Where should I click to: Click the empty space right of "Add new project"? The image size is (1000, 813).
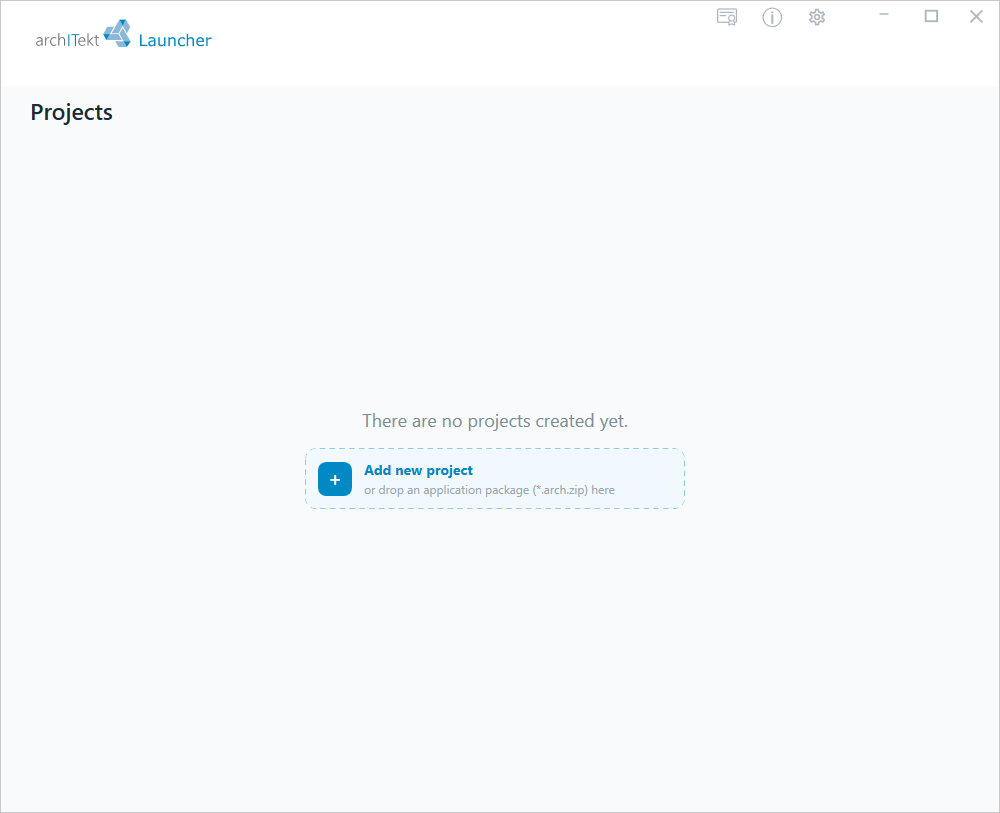[574, 471]
